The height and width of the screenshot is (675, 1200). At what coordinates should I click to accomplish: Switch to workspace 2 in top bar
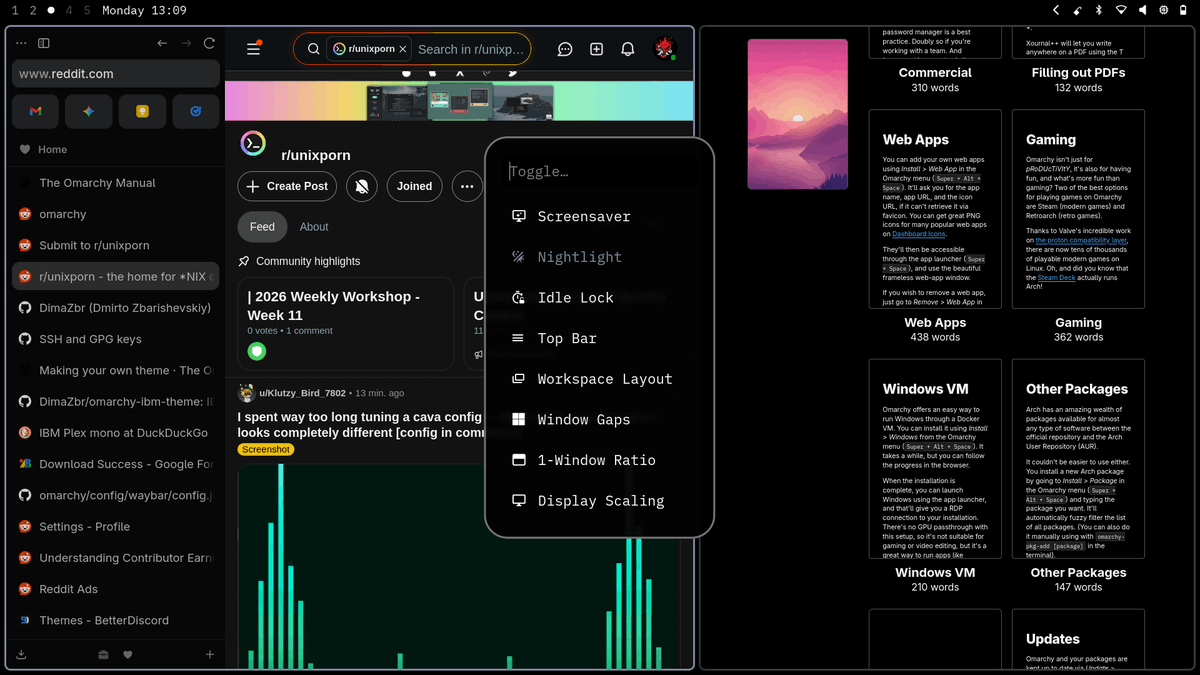point(33,10)
